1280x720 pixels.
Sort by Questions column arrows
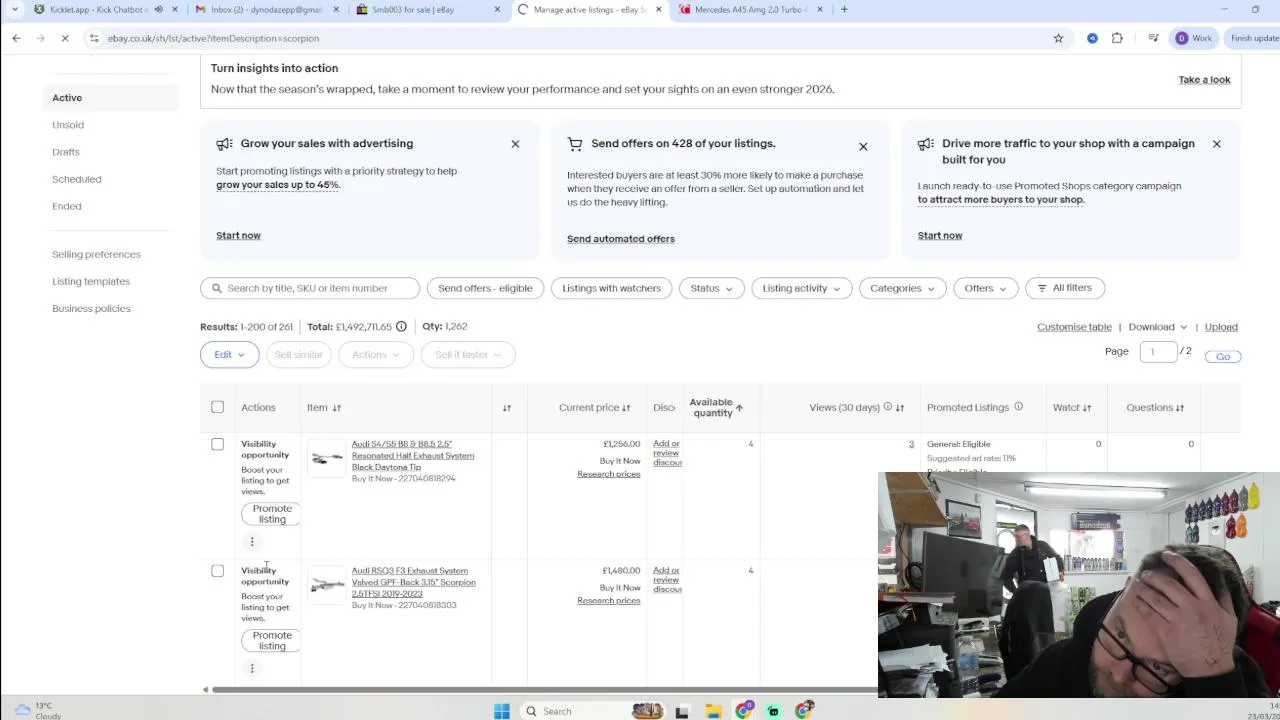[1180, 408]
